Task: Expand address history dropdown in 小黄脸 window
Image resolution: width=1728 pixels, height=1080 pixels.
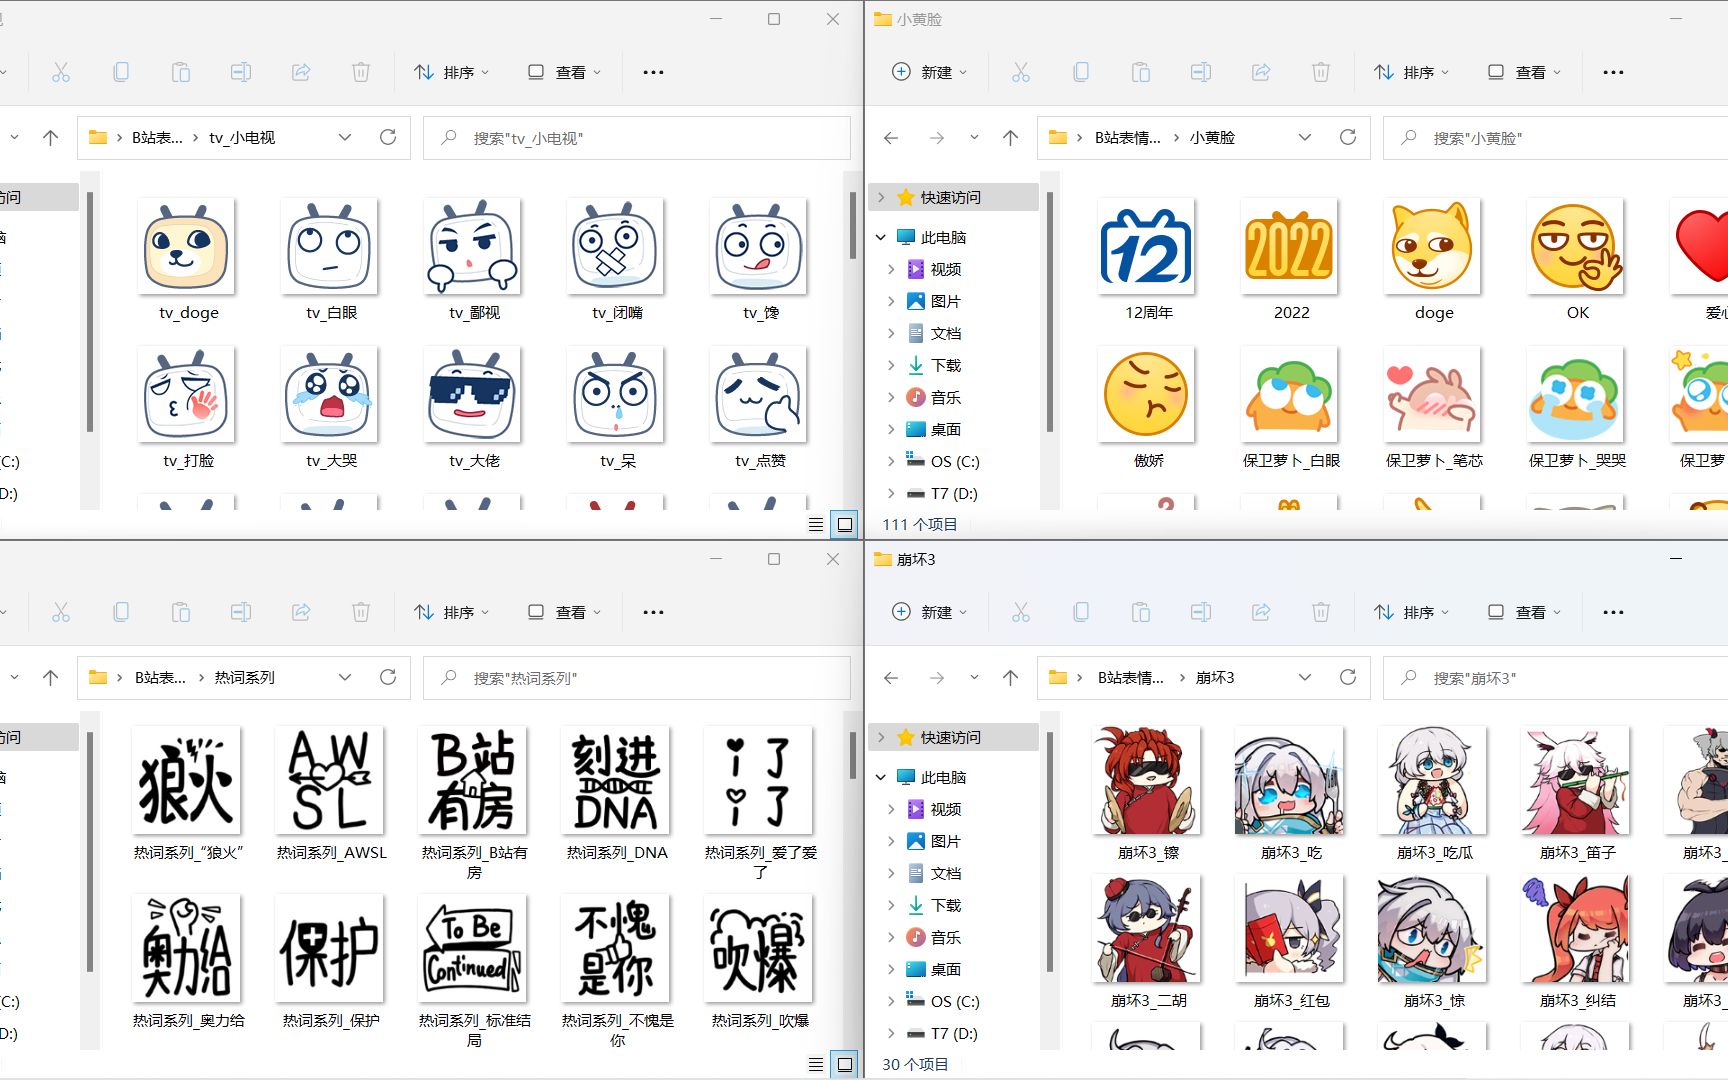Action: coord(1305,137)
